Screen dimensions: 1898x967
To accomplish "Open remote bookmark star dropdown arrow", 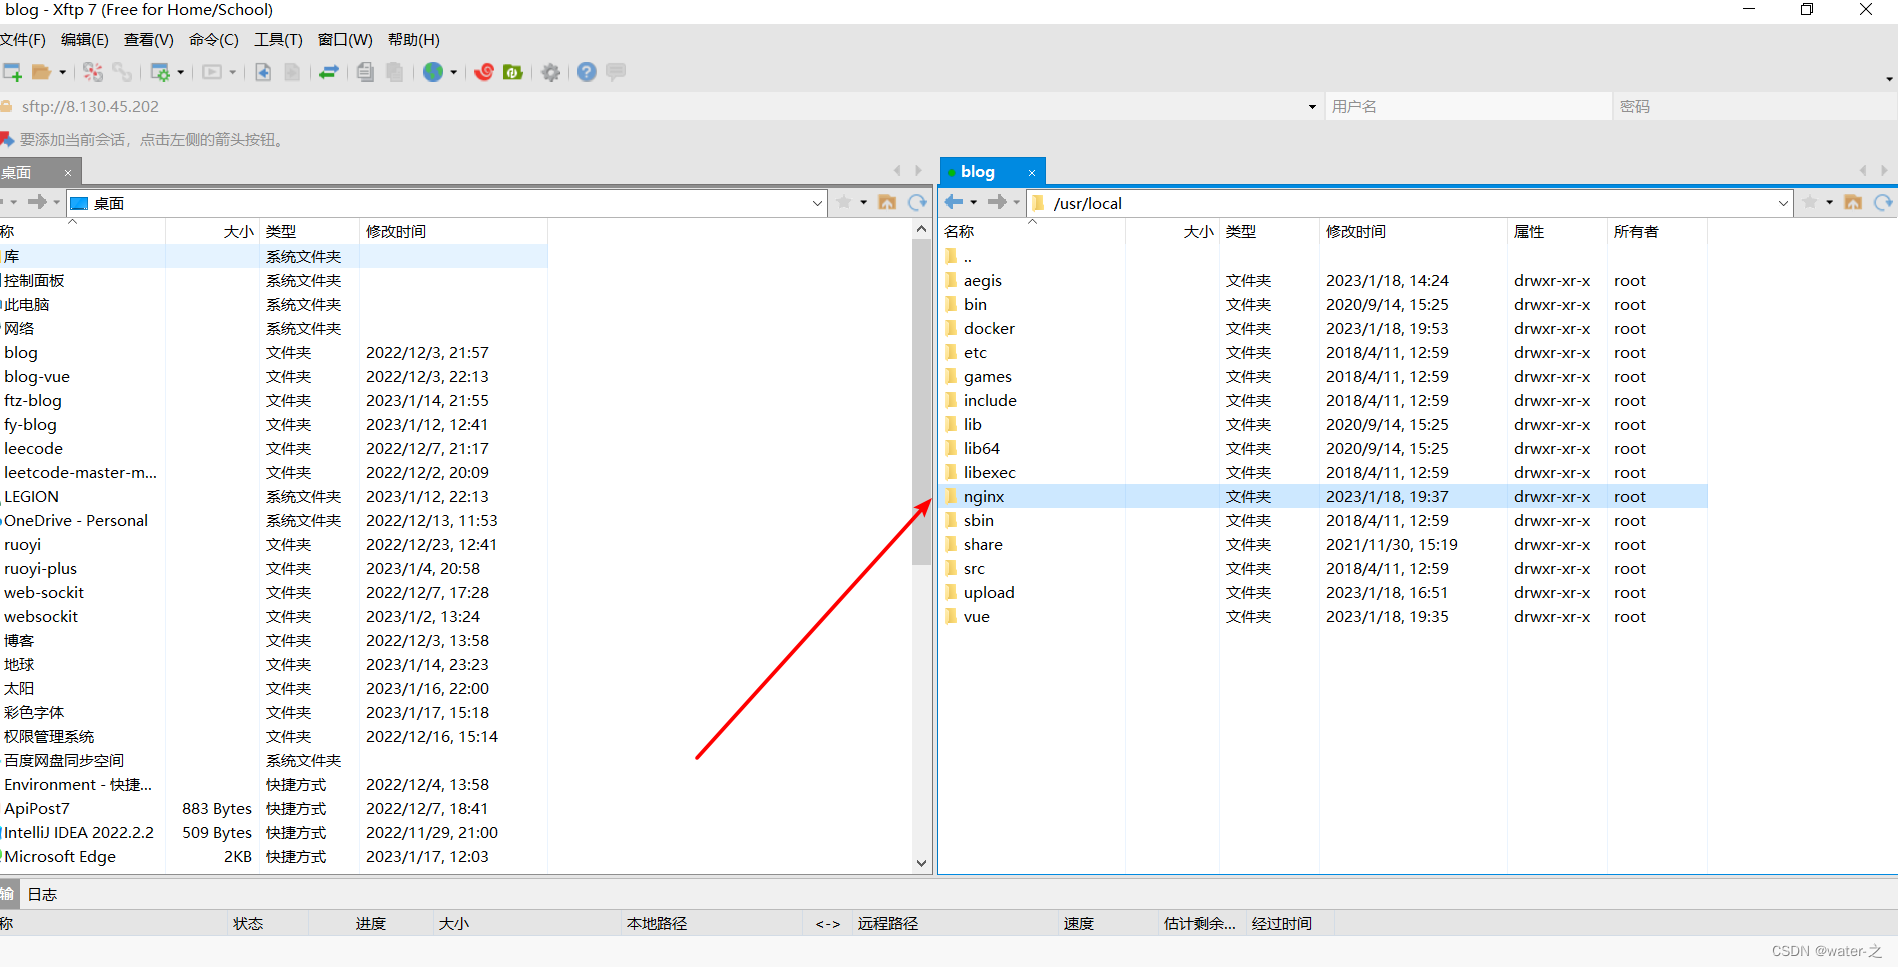I will coord(1830,203).
